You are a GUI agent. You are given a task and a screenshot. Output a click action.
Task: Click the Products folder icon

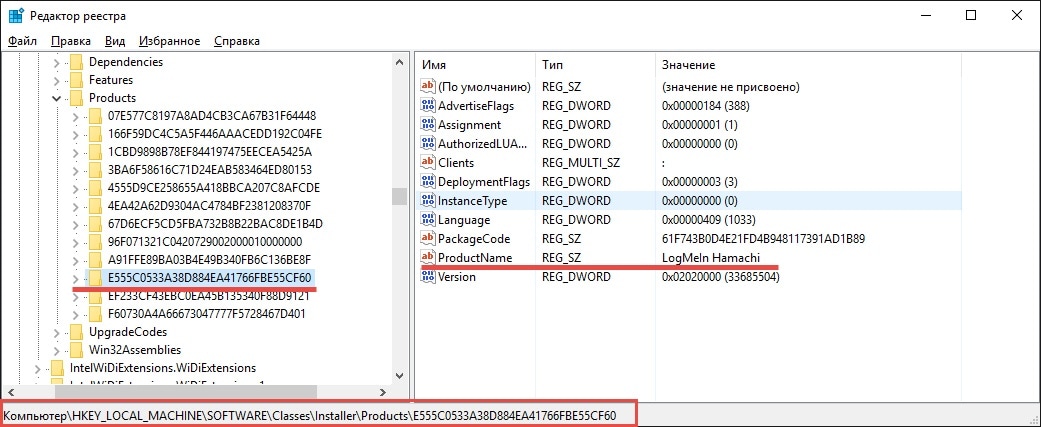tap(76, 98)
